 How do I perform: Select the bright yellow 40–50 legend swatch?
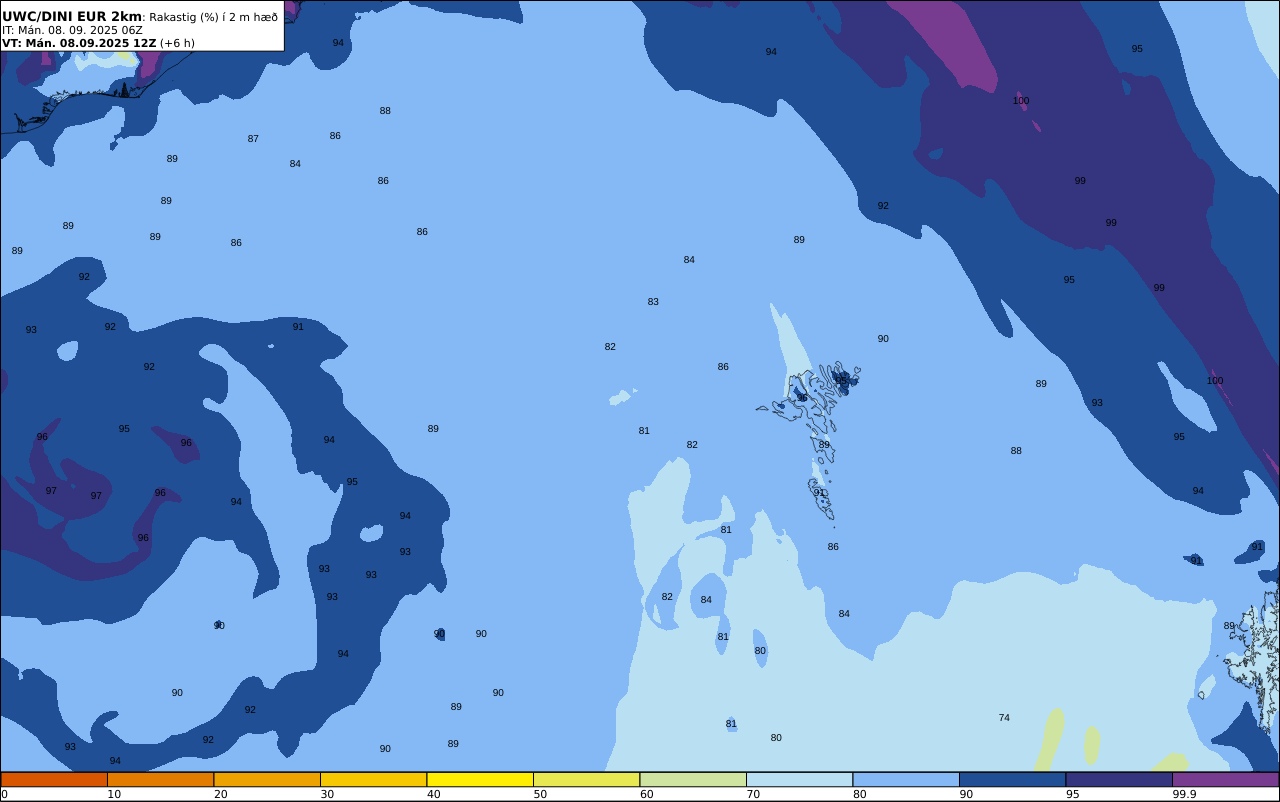tap(480, 779)
